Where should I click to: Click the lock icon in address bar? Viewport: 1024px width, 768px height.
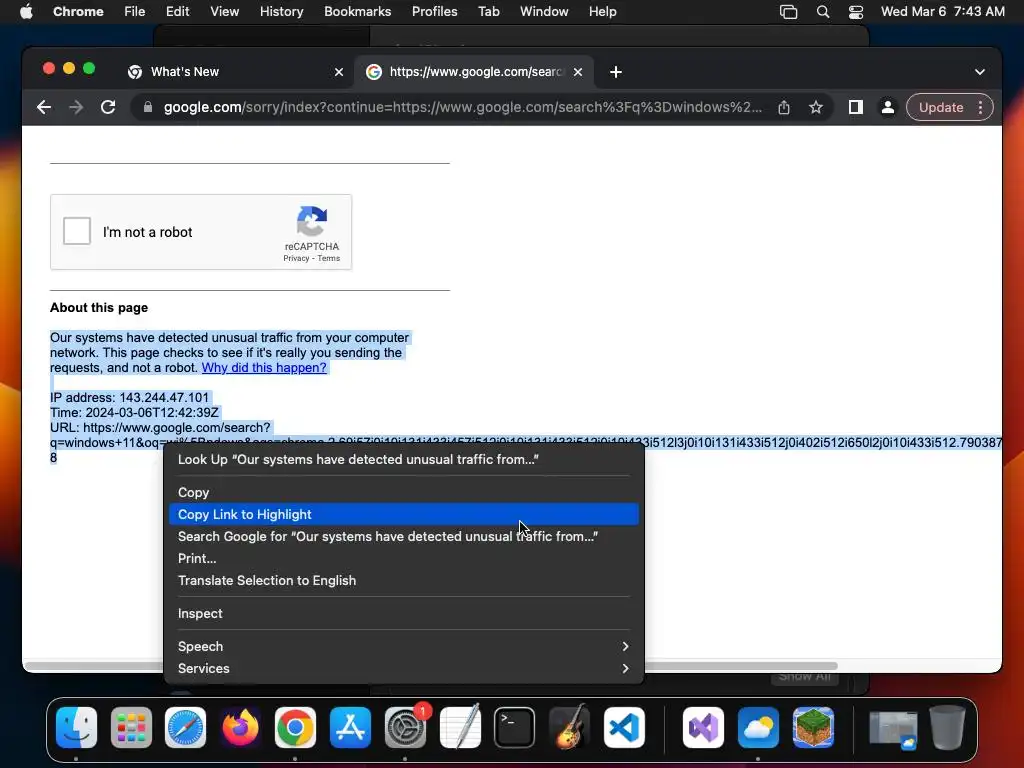pos(148,107)
